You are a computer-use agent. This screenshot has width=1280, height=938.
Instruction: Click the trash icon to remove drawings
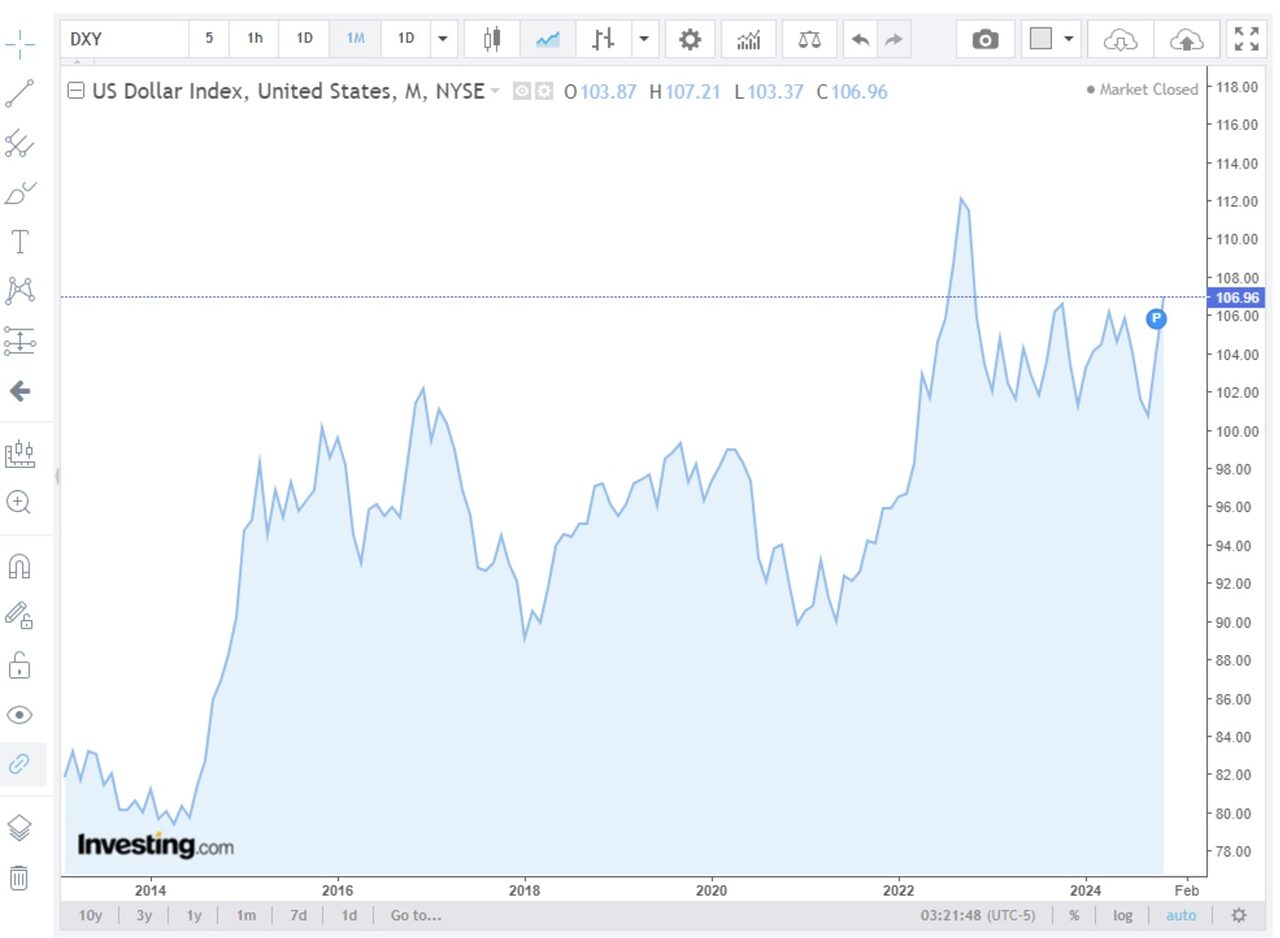click(20, 878)
